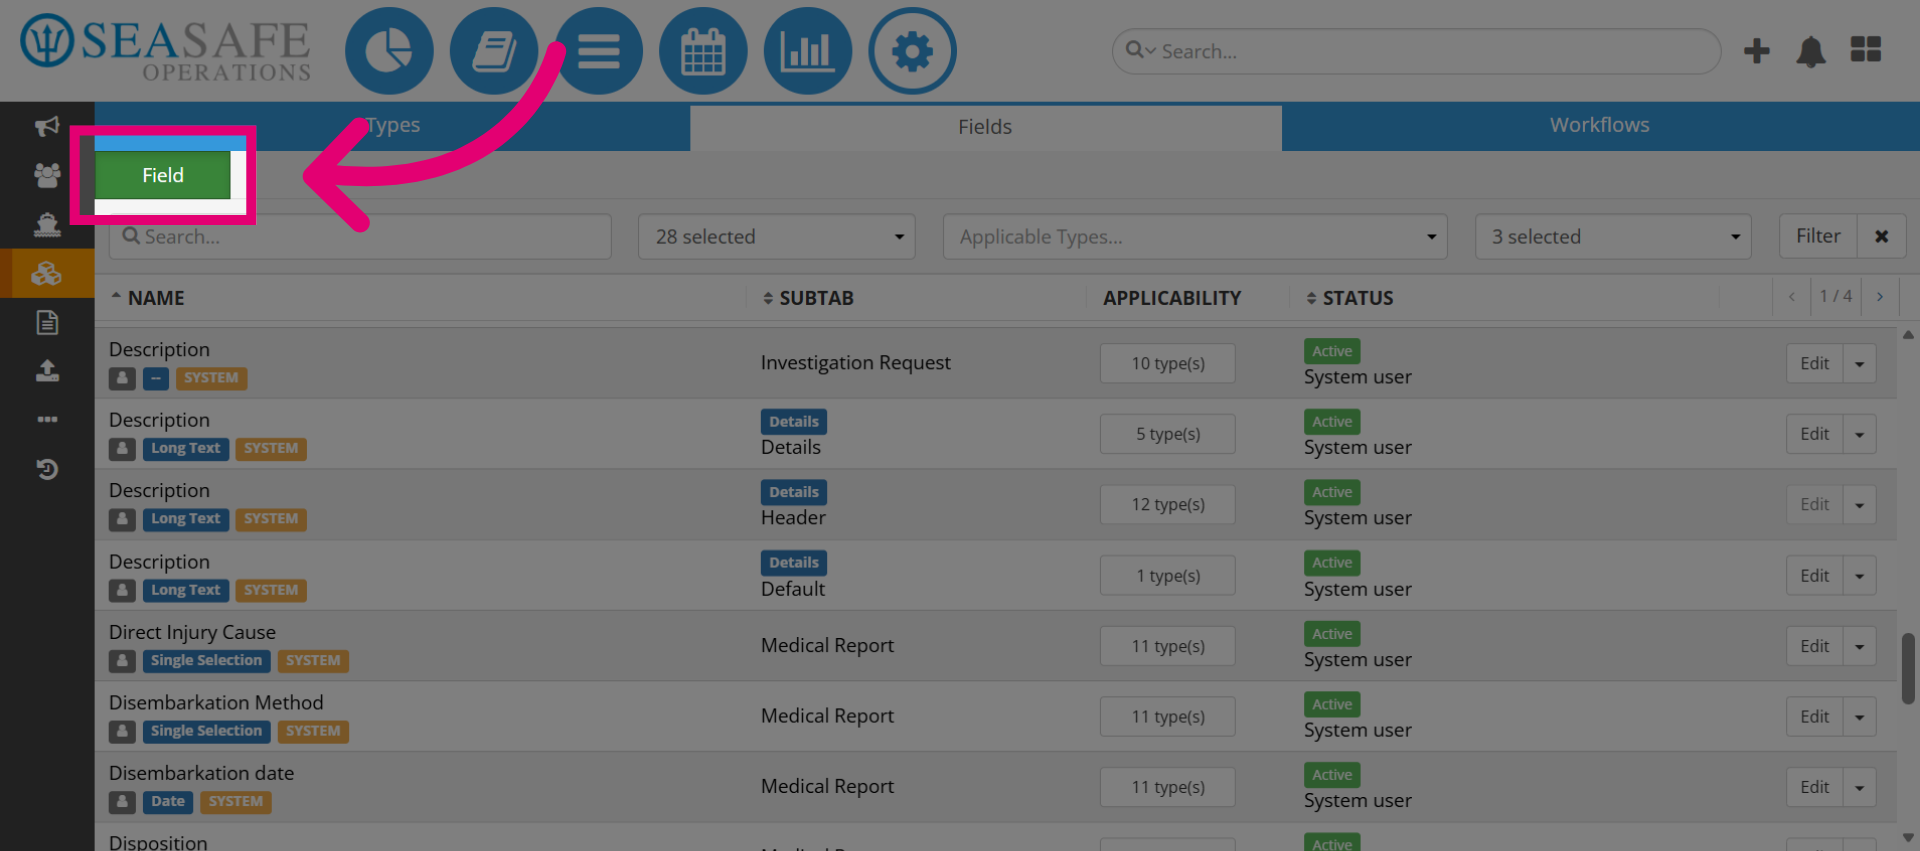Open the calendar circle icon
This screenshot has height=851, width=1920.
pos(703,51)
